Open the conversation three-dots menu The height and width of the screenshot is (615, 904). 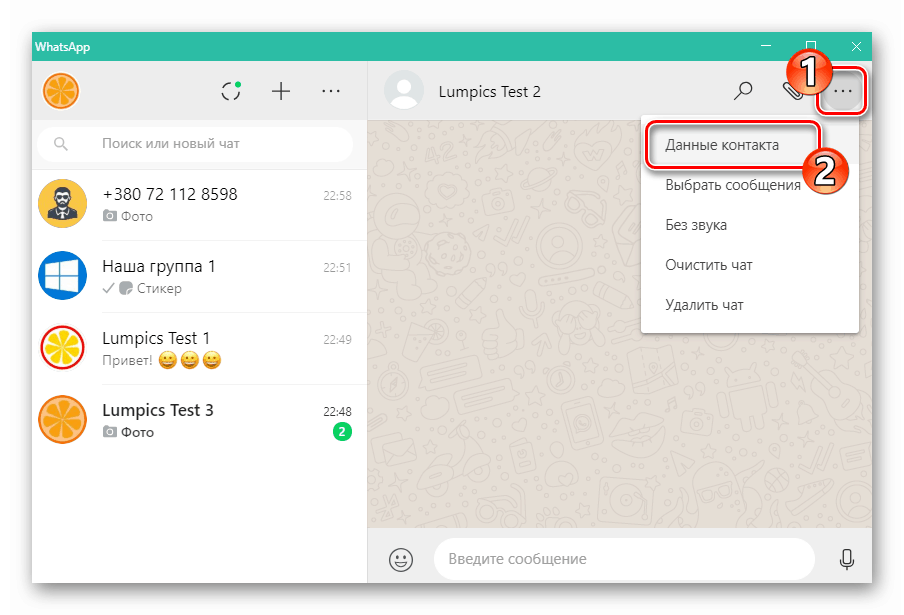coord(842,91)
